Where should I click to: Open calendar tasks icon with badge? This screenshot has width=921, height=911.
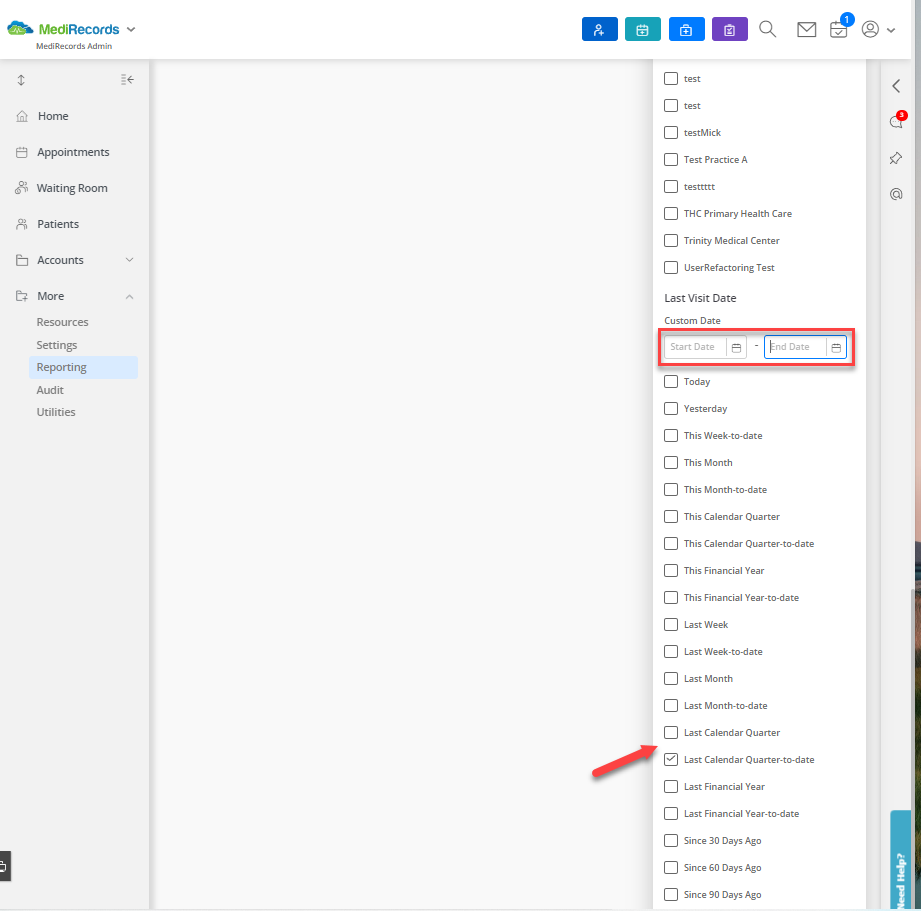pos(839,29)
